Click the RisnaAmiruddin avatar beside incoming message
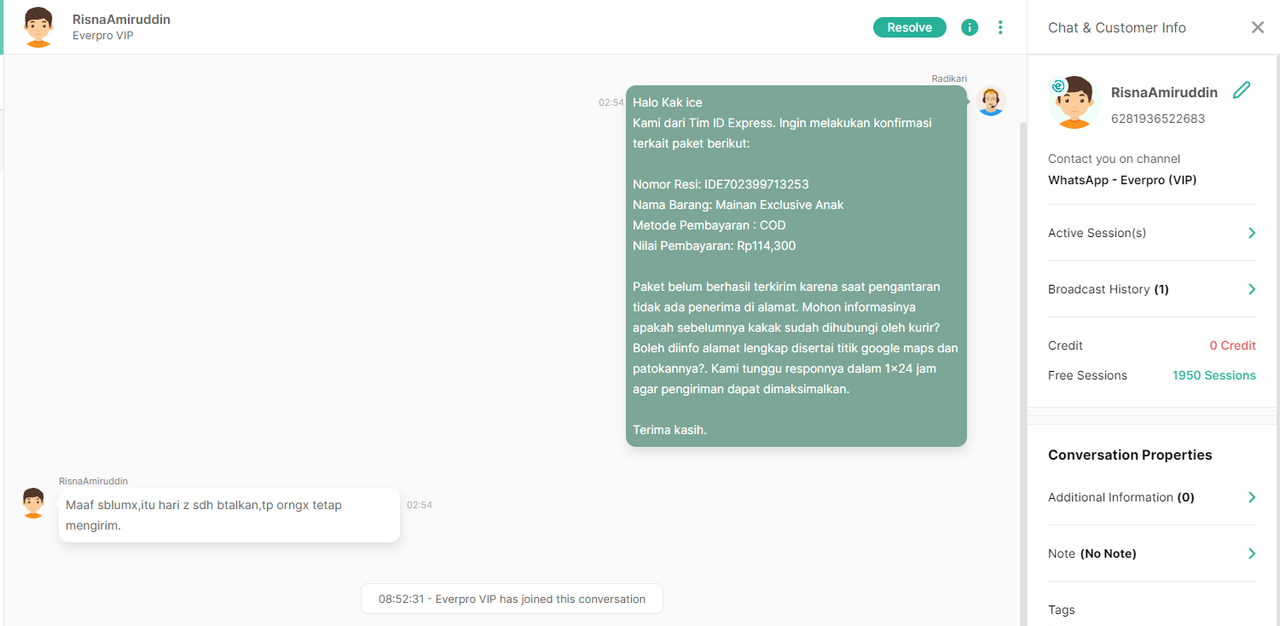This screenshot has height=626, width=1280. click(x=33, y=503)
